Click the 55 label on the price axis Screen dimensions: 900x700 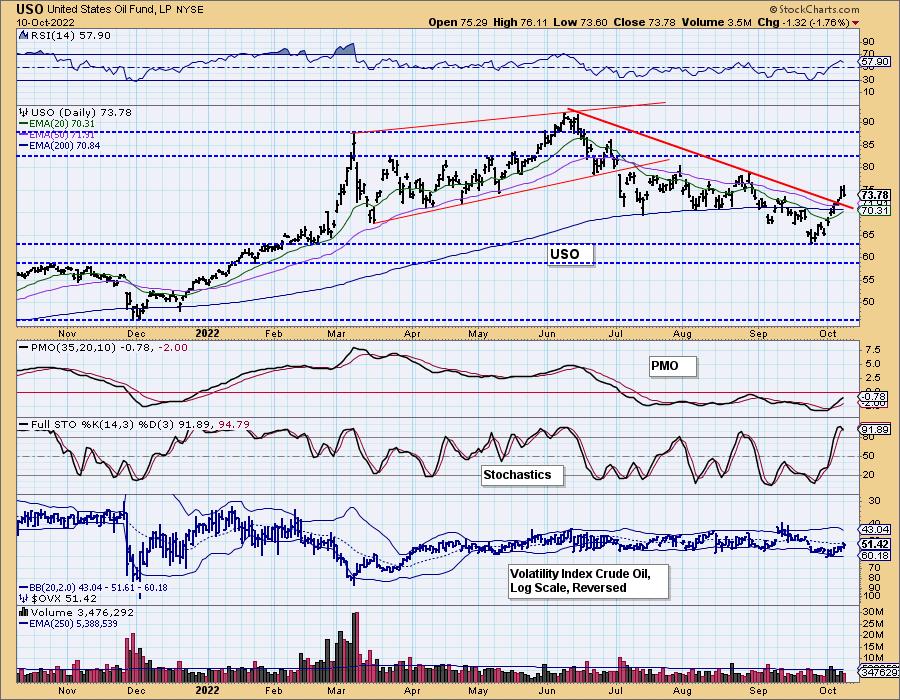pyautogui.click(x=868, y=279)
